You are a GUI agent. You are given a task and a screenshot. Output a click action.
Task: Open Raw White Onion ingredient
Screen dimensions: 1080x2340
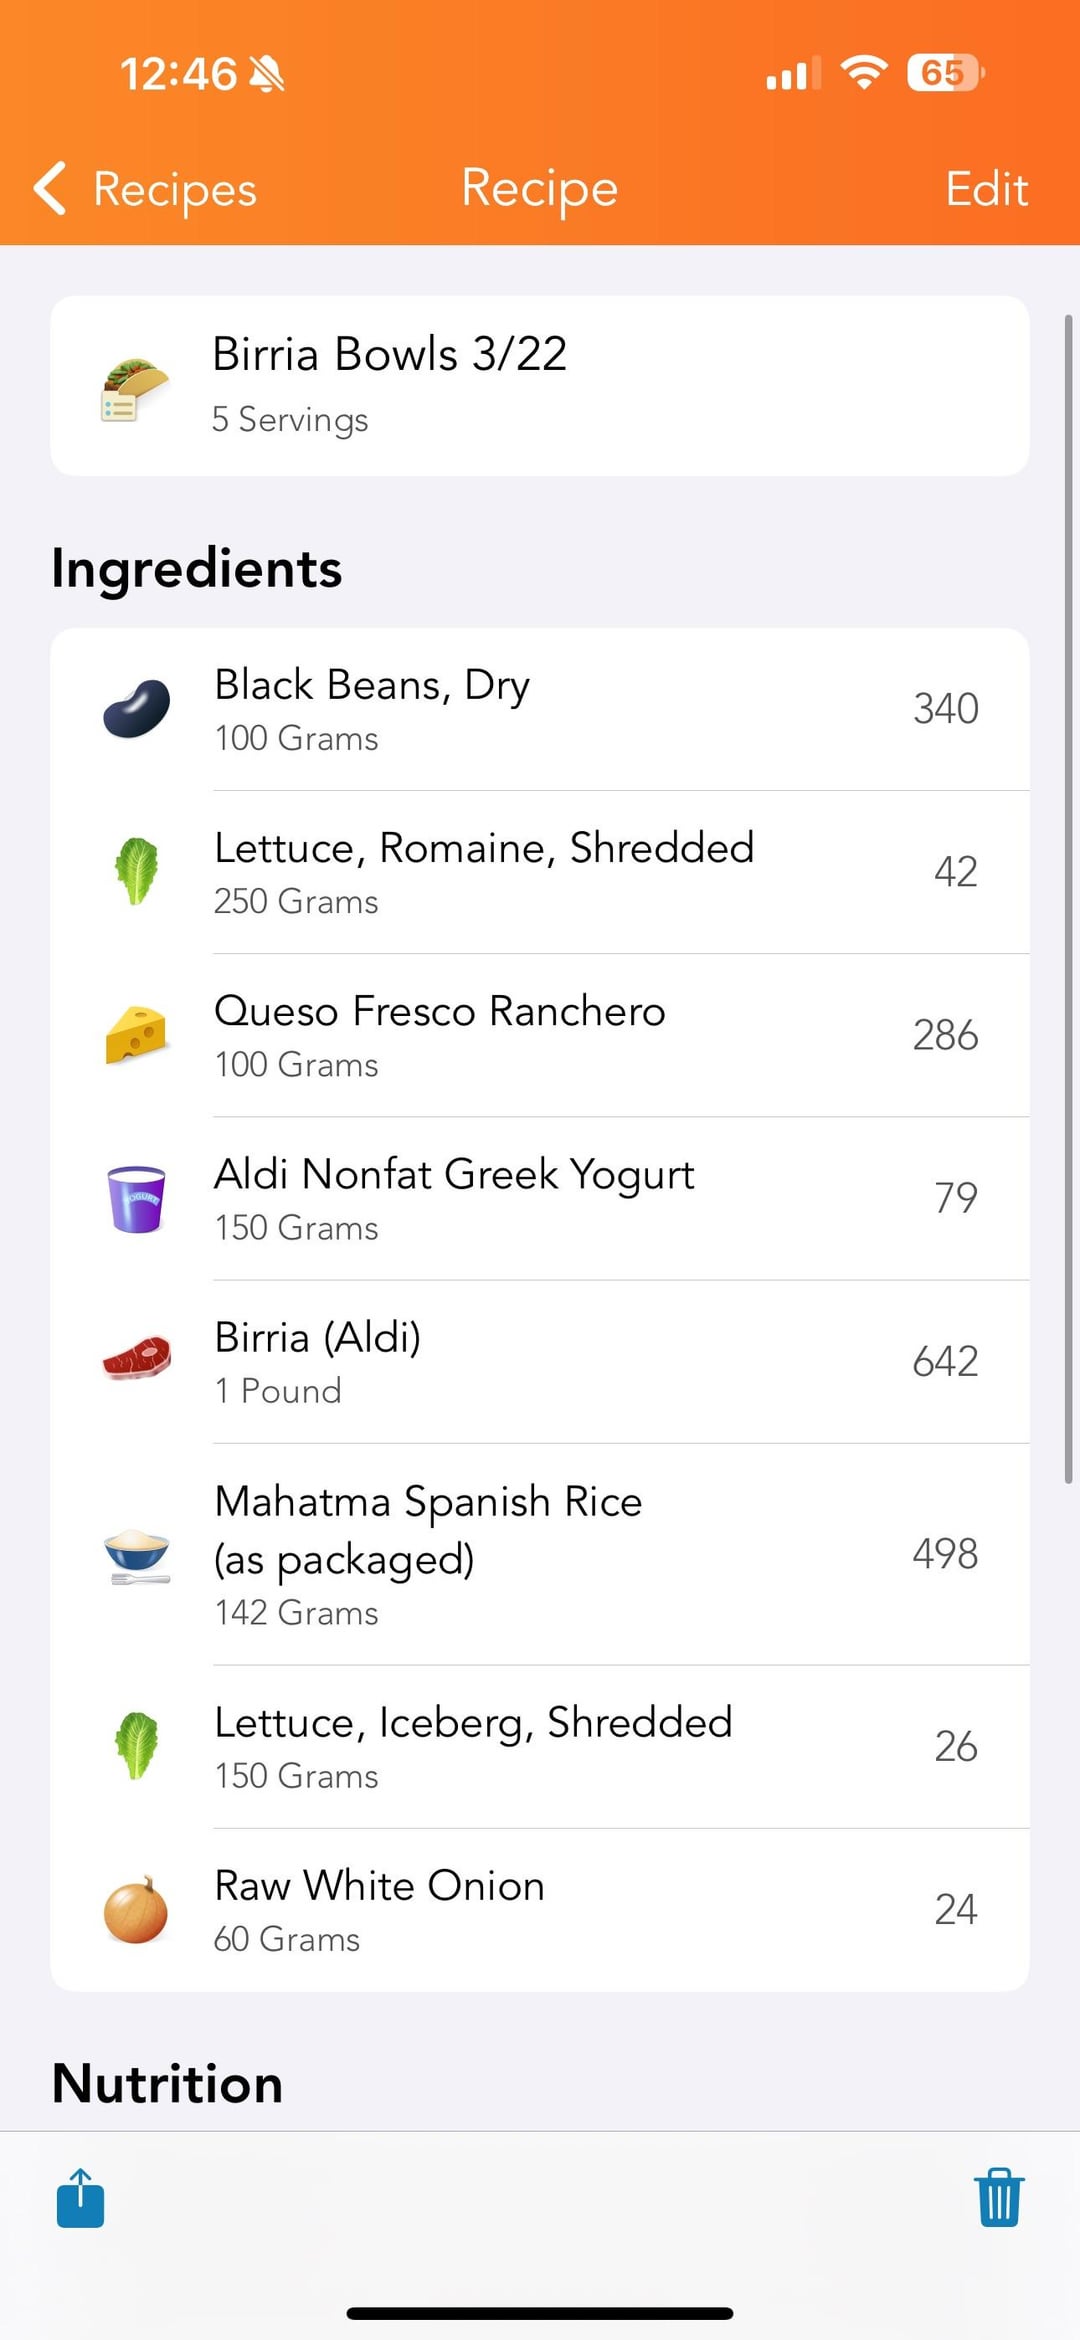click(540, 1909)
